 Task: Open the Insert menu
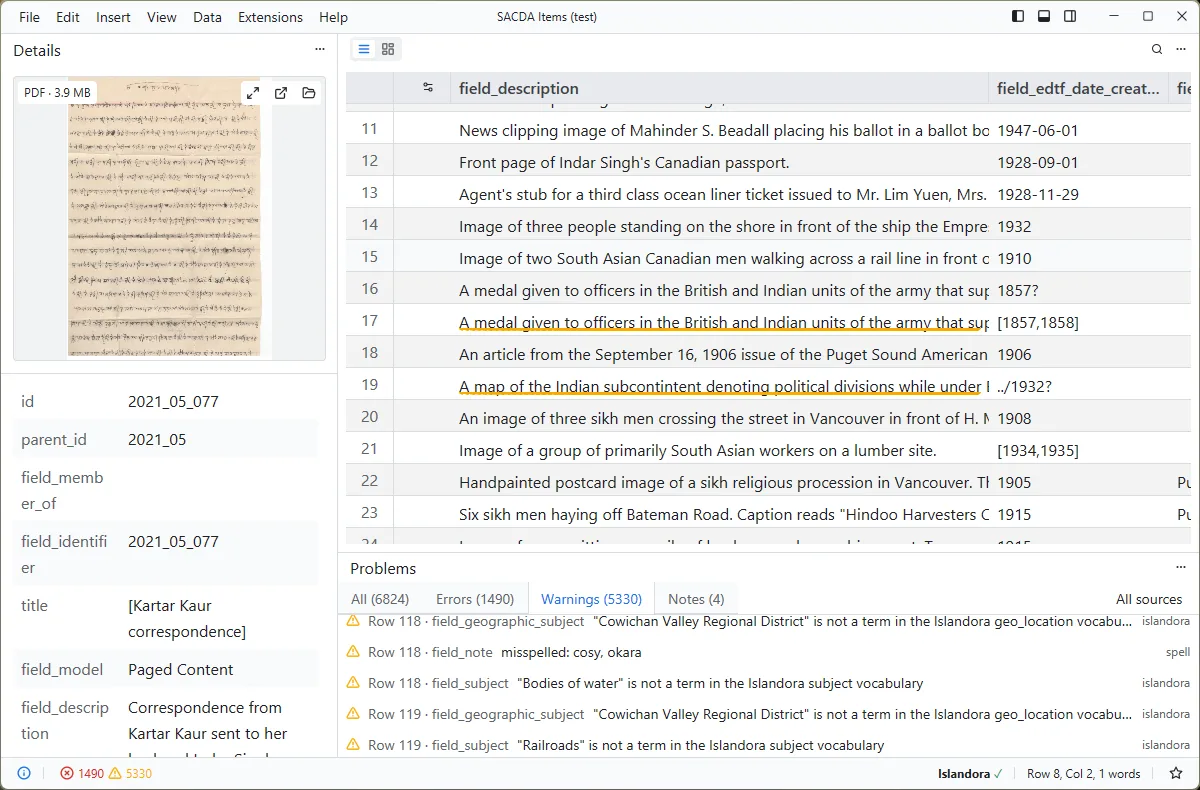[113, 17]
